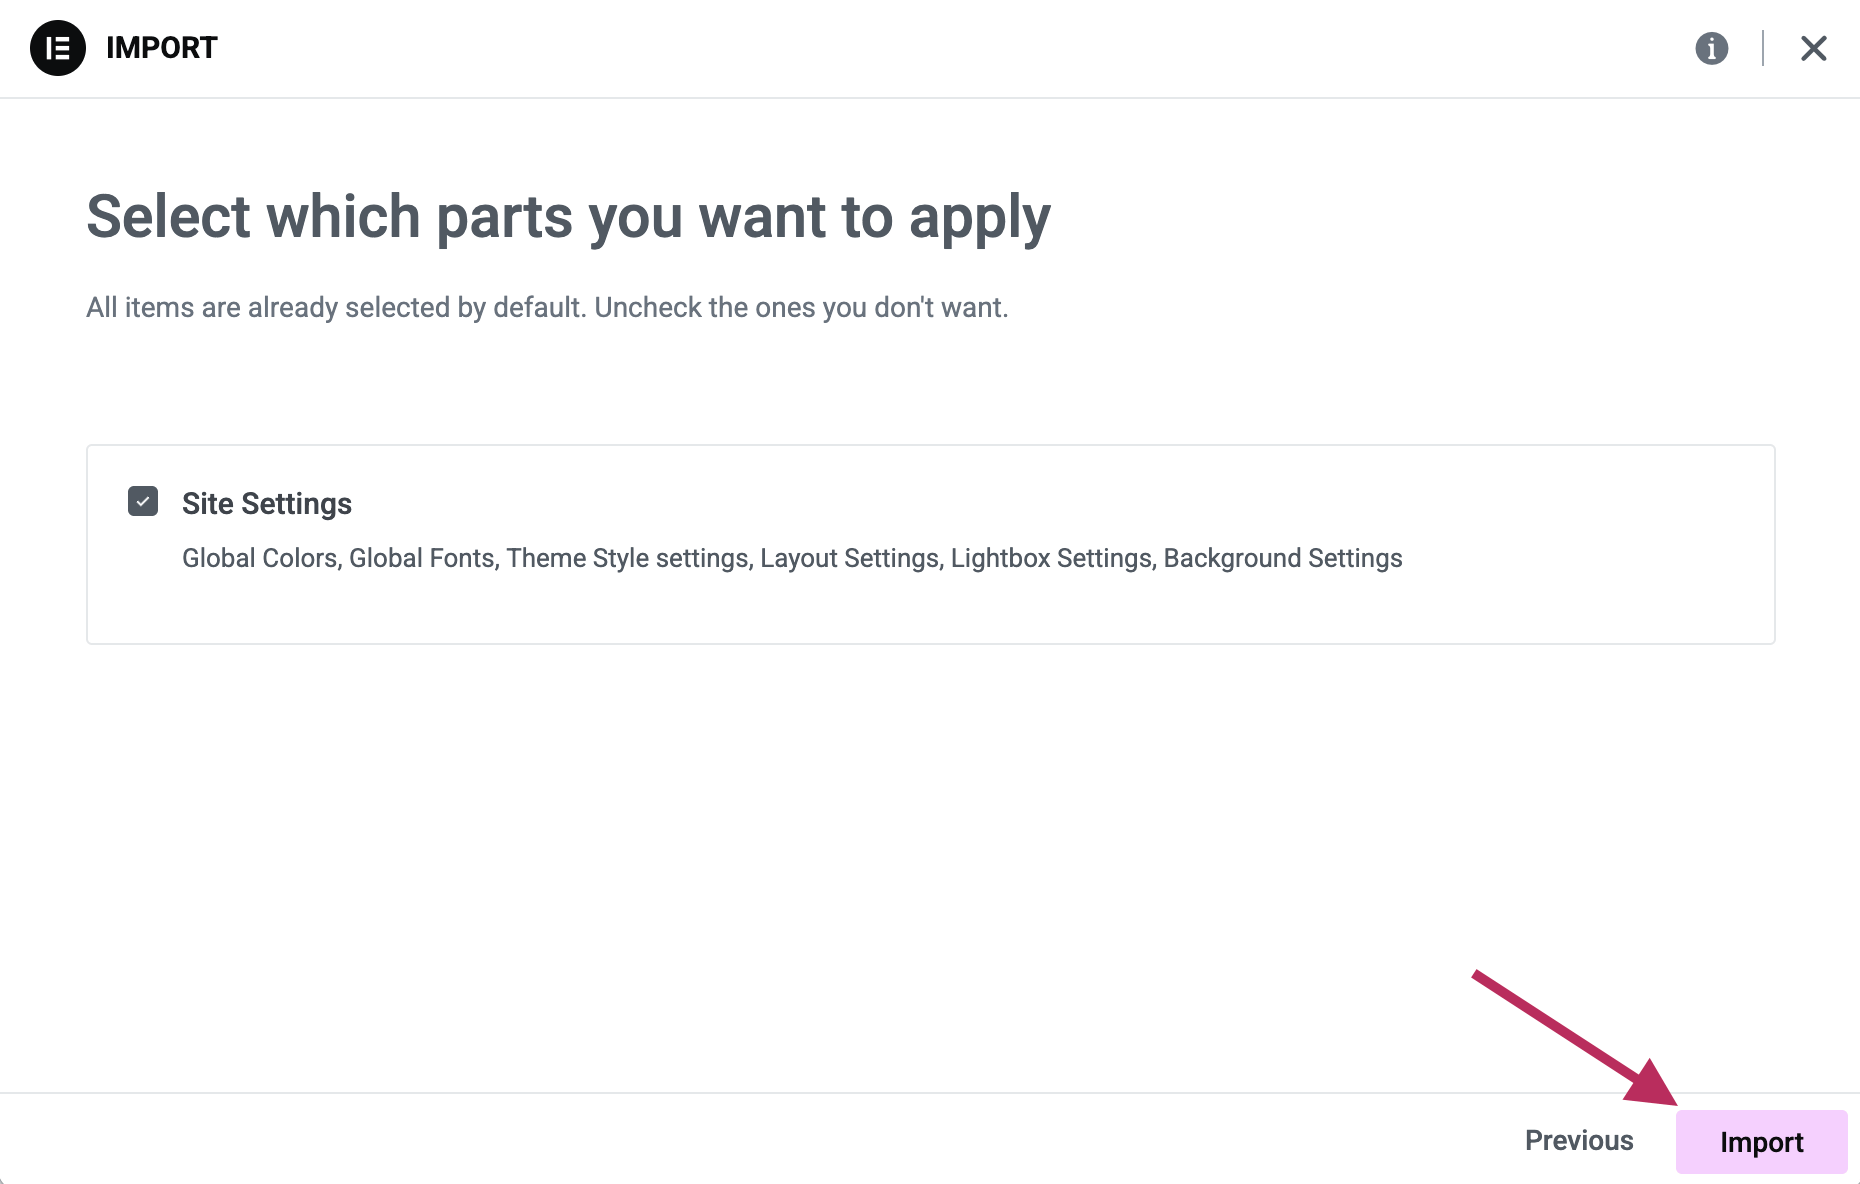The image size is (1860, 1184).
Task: Click the 'All items are already selected' text
Action: [x=547, y=307]
